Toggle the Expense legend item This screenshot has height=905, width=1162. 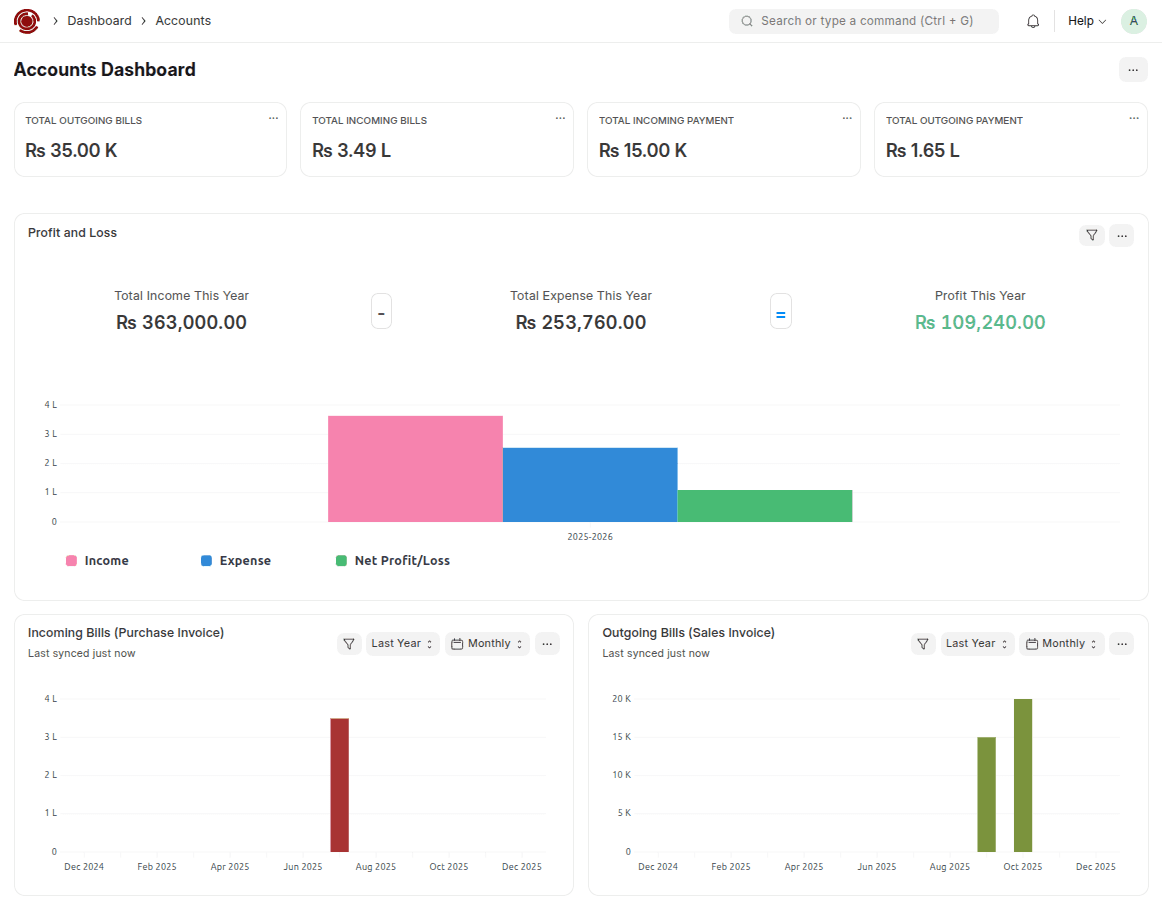coord(236,560)
